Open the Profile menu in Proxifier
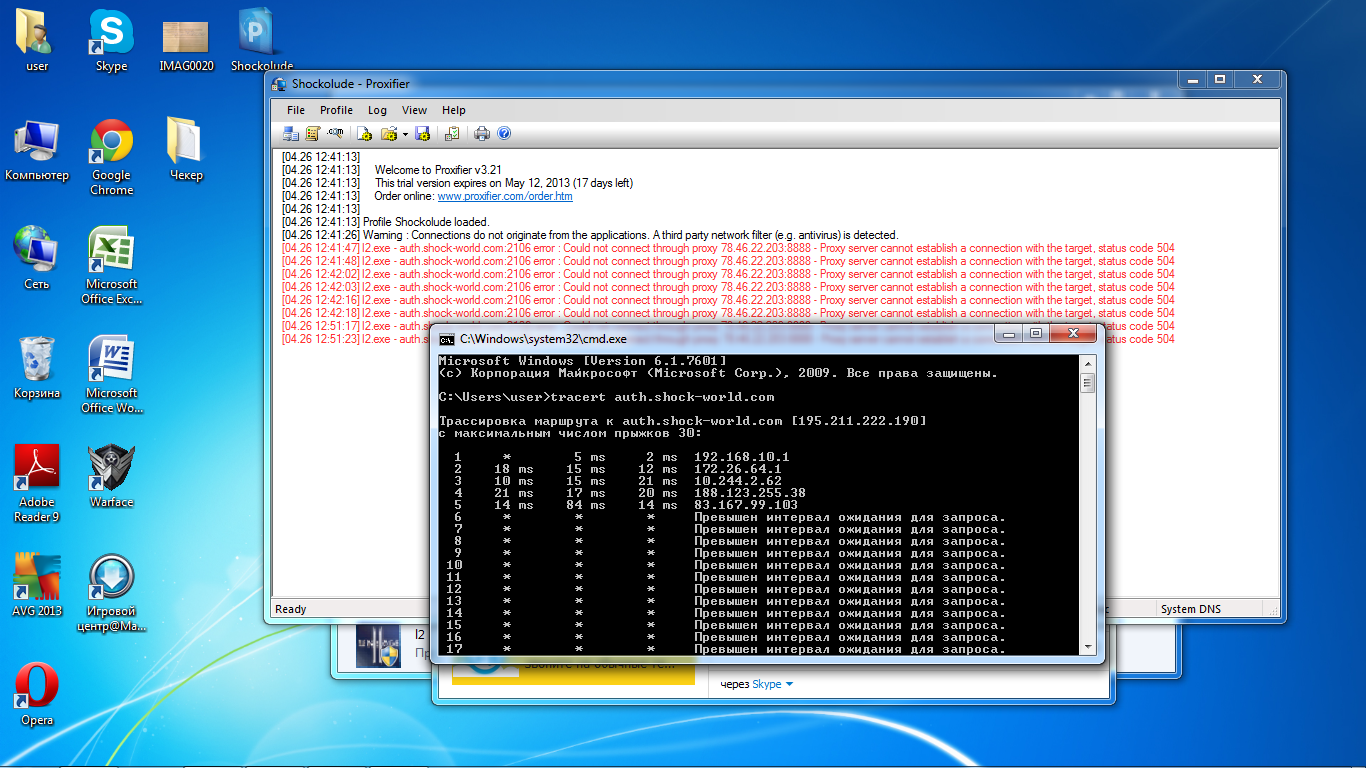Screen dimensions: 1366x768 point(336,110)
